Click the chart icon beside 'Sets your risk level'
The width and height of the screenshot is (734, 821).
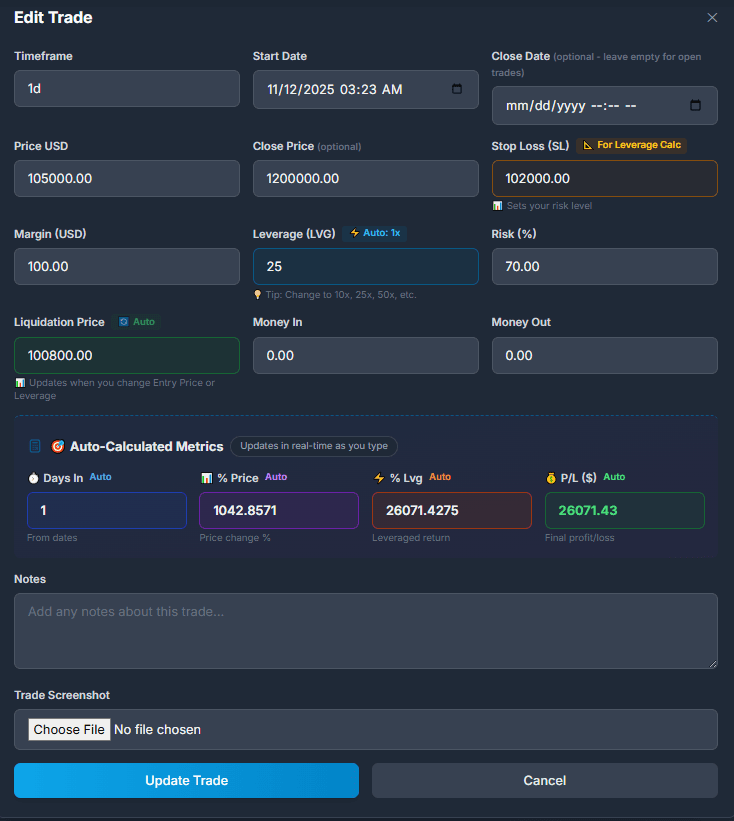pyautogui.click(x=497, y=206)
